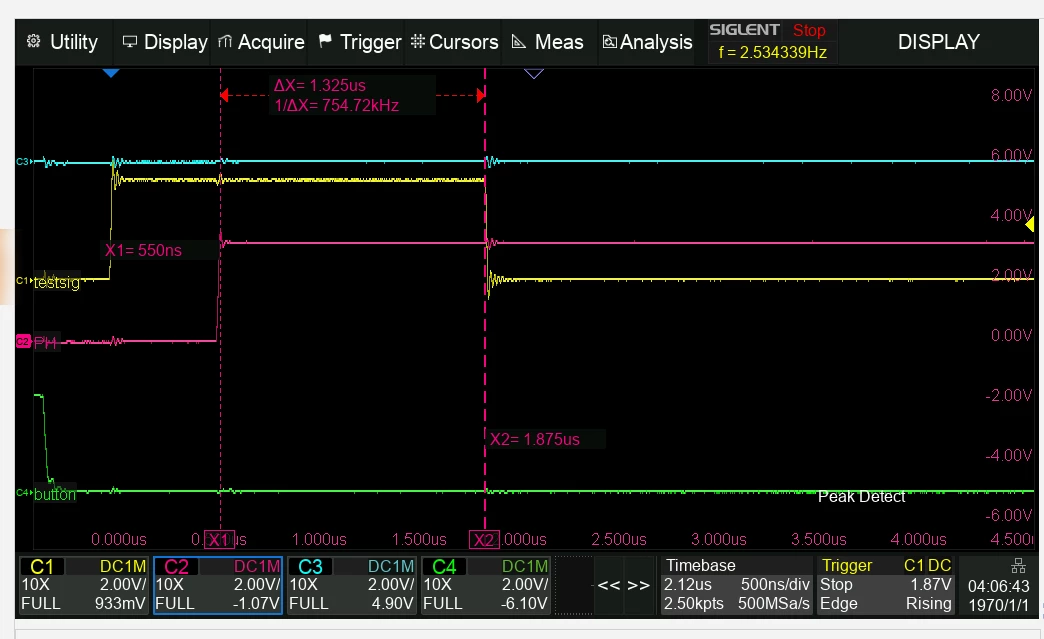Open the C4 channel settings box

485,585
